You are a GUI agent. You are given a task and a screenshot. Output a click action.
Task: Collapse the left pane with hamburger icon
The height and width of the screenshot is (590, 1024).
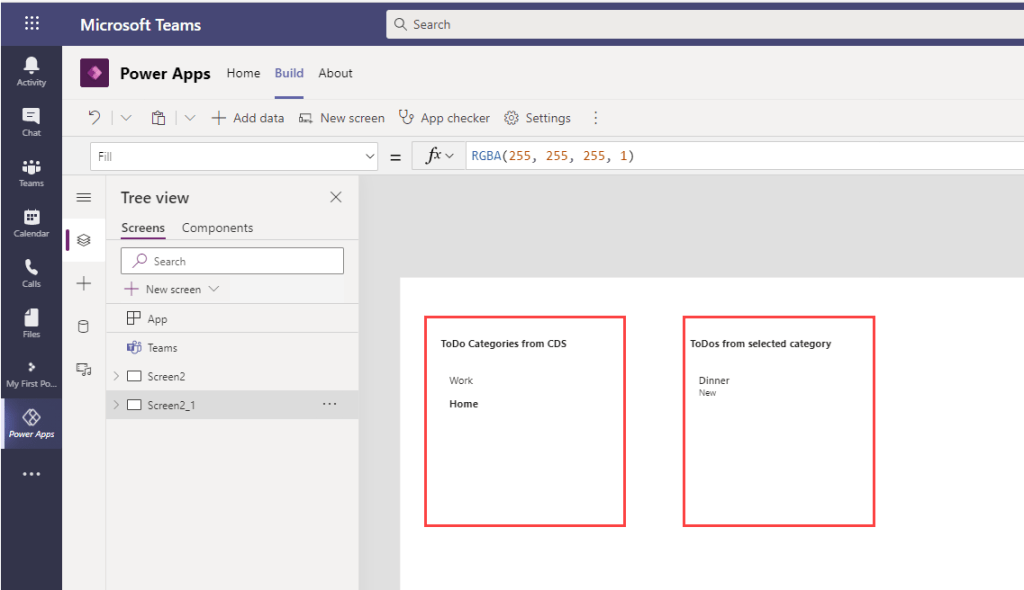tap(84, 198)
